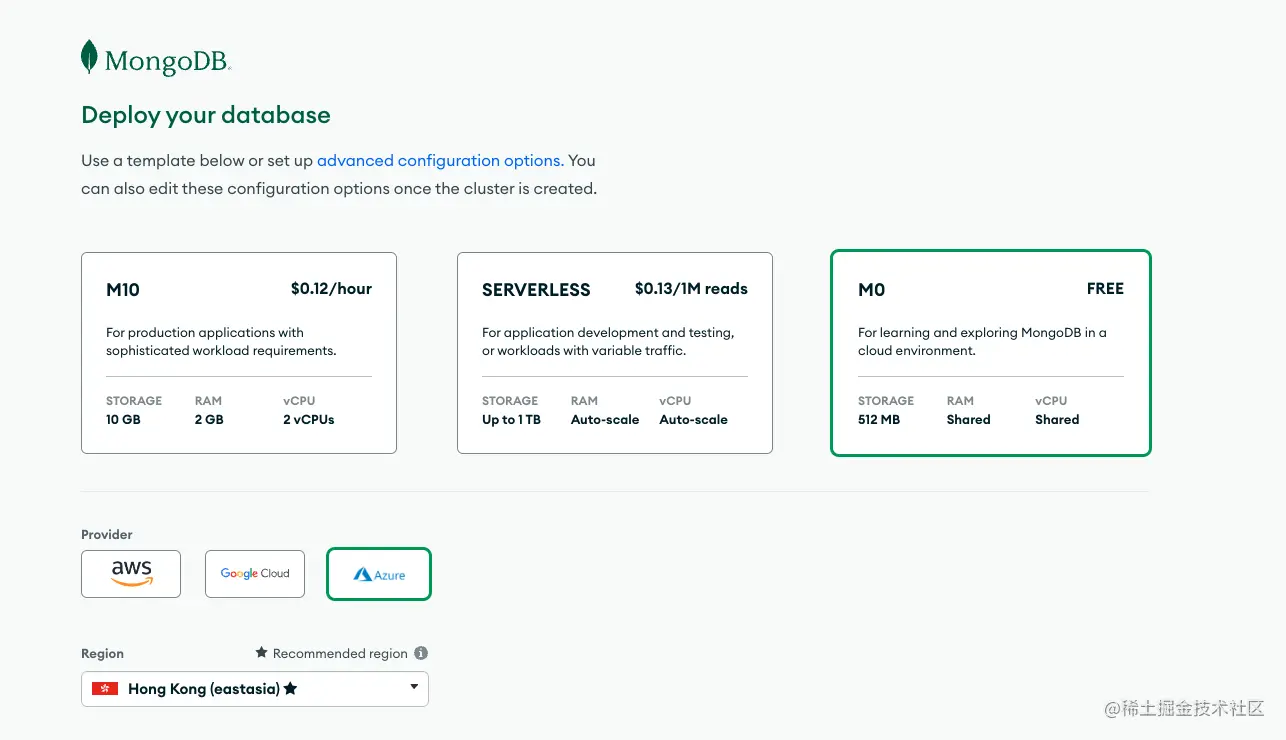Image resolution: width=1286 pixels, height=740 pixels.
Task: Click the 10 GB storage value
Action: [x=123, y=420]
